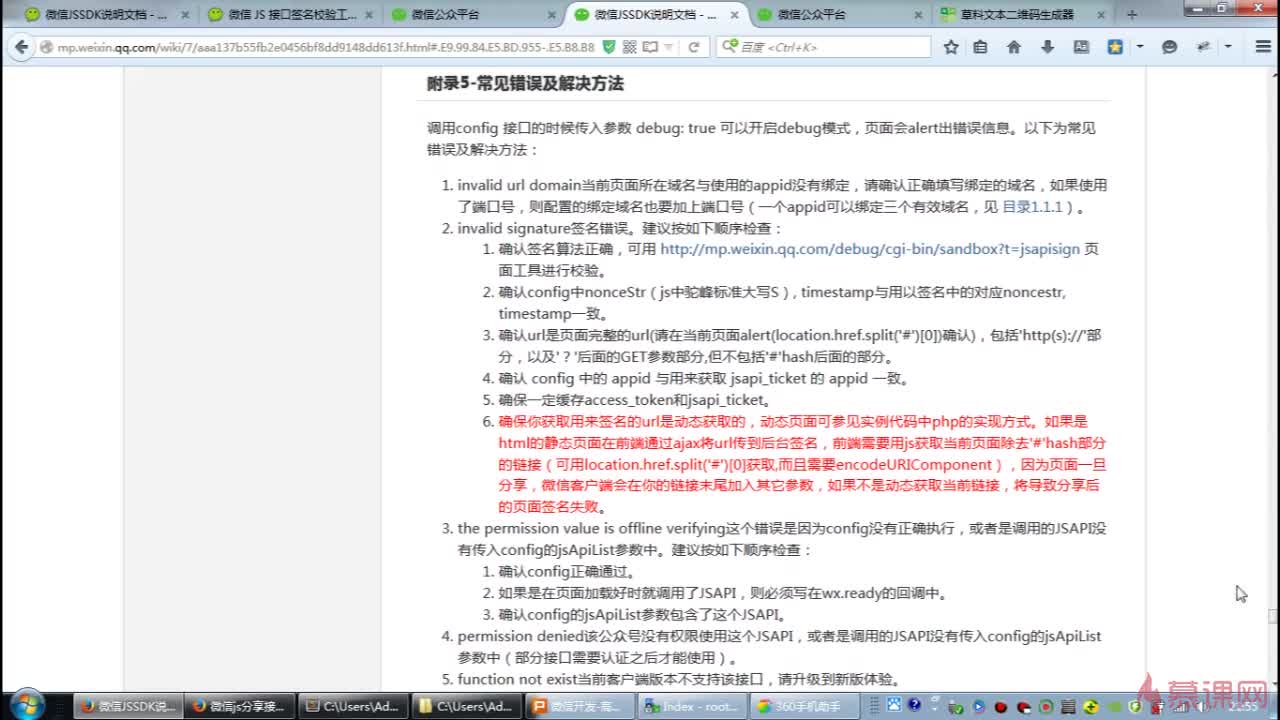
Task: Click the URL address field
Action: [x=325, y=47]
